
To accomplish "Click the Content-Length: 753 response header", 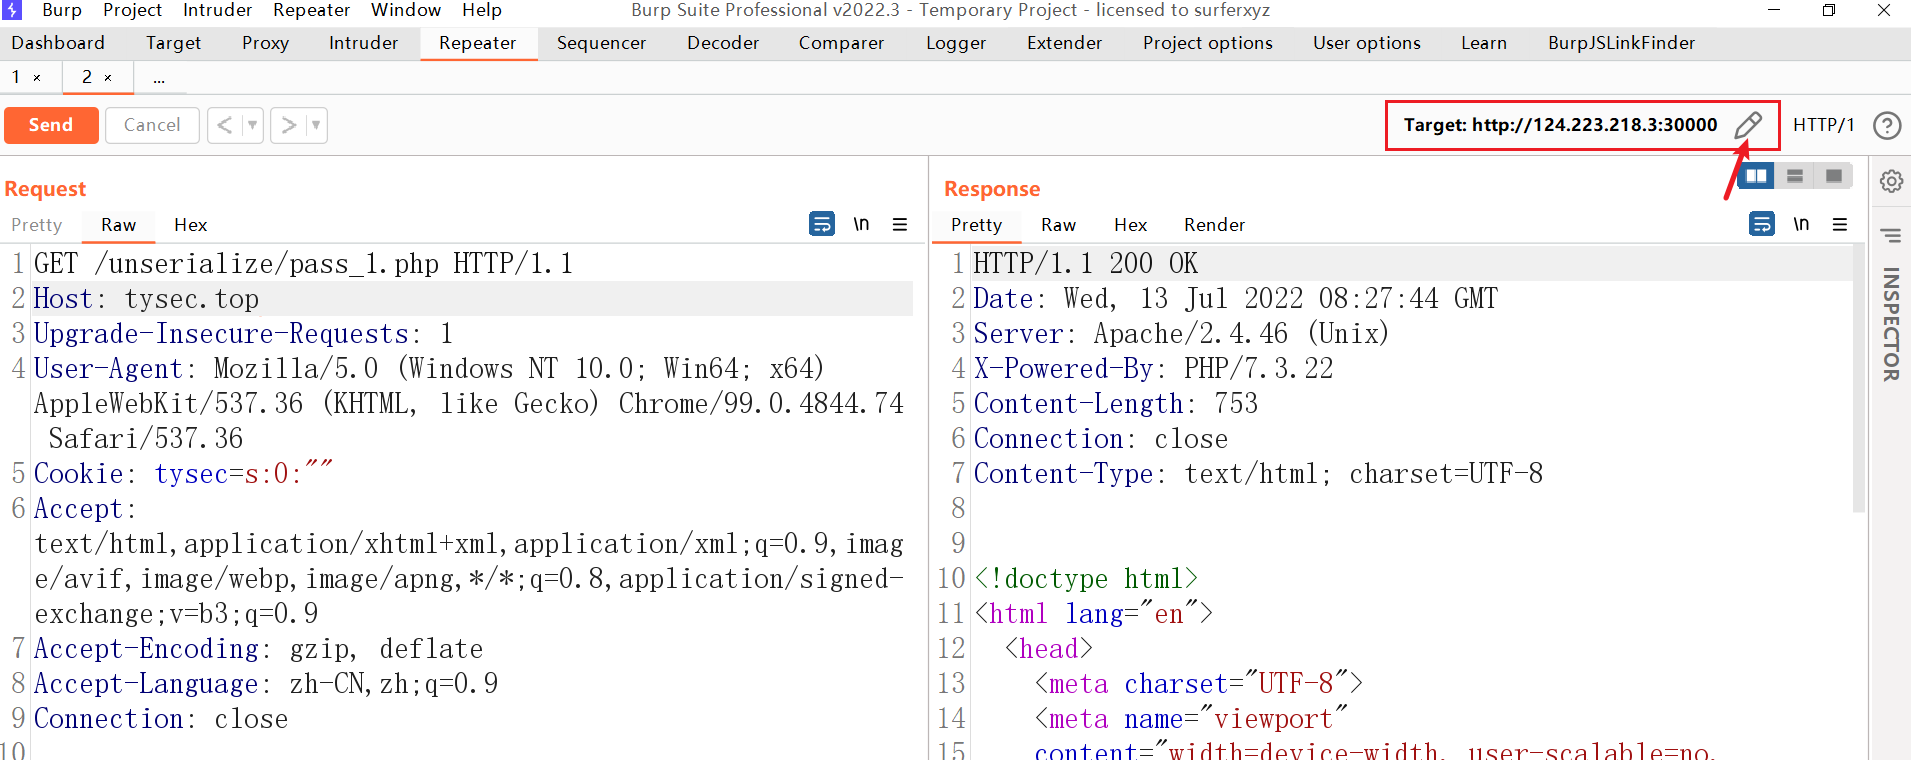I will click(x=1116, y=404).
